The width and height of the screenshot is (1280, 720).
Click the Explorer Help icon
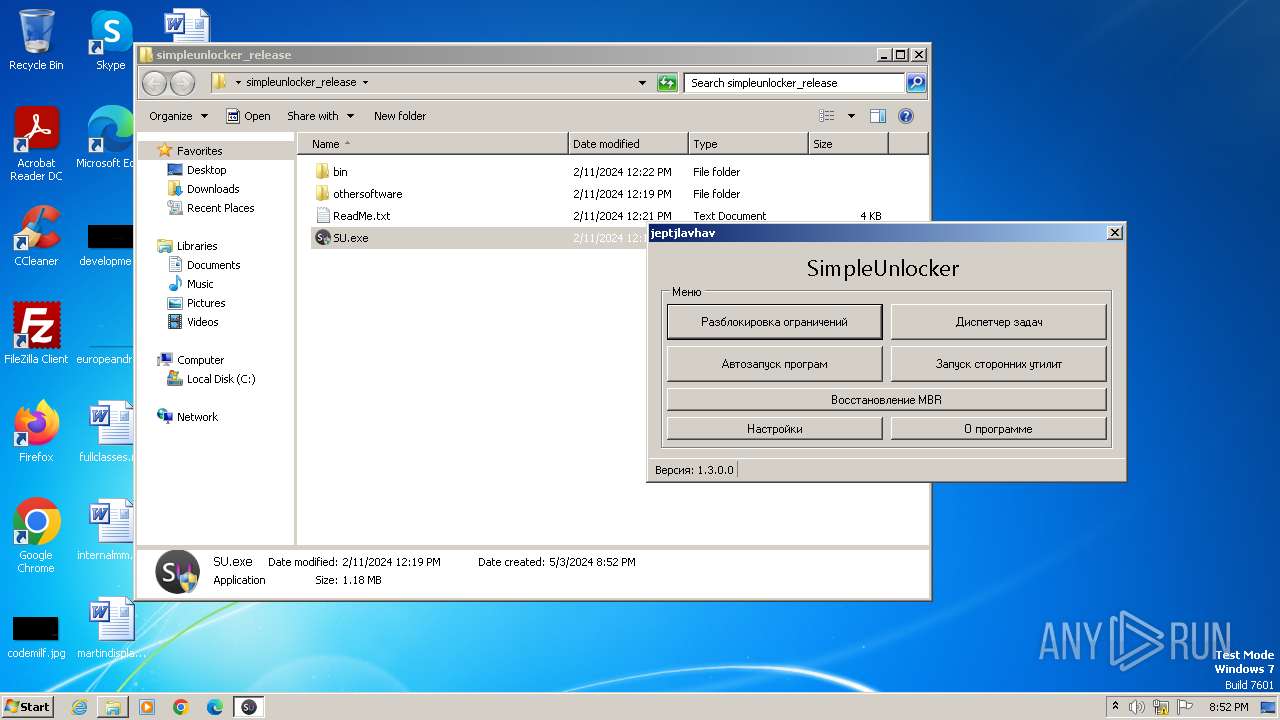(x=906, y=116)
